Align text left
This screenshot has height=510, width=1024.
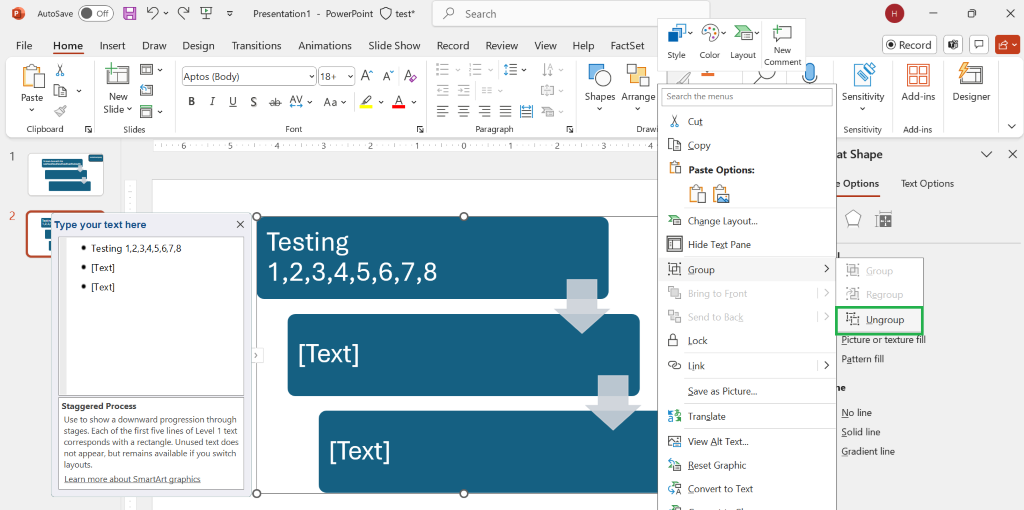[443, 111]
